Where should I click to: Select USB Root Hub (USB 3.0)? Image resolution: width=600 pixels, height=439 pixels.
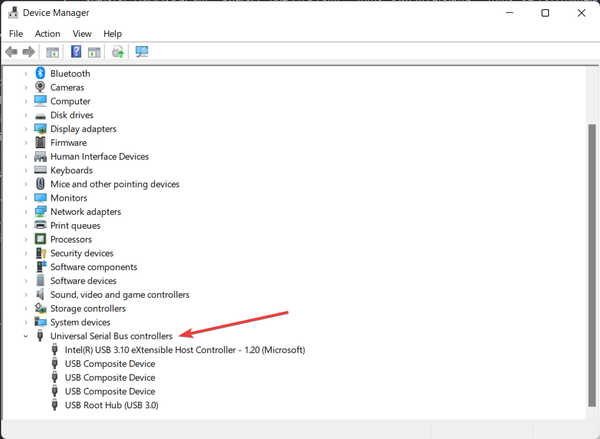(111, 405)
